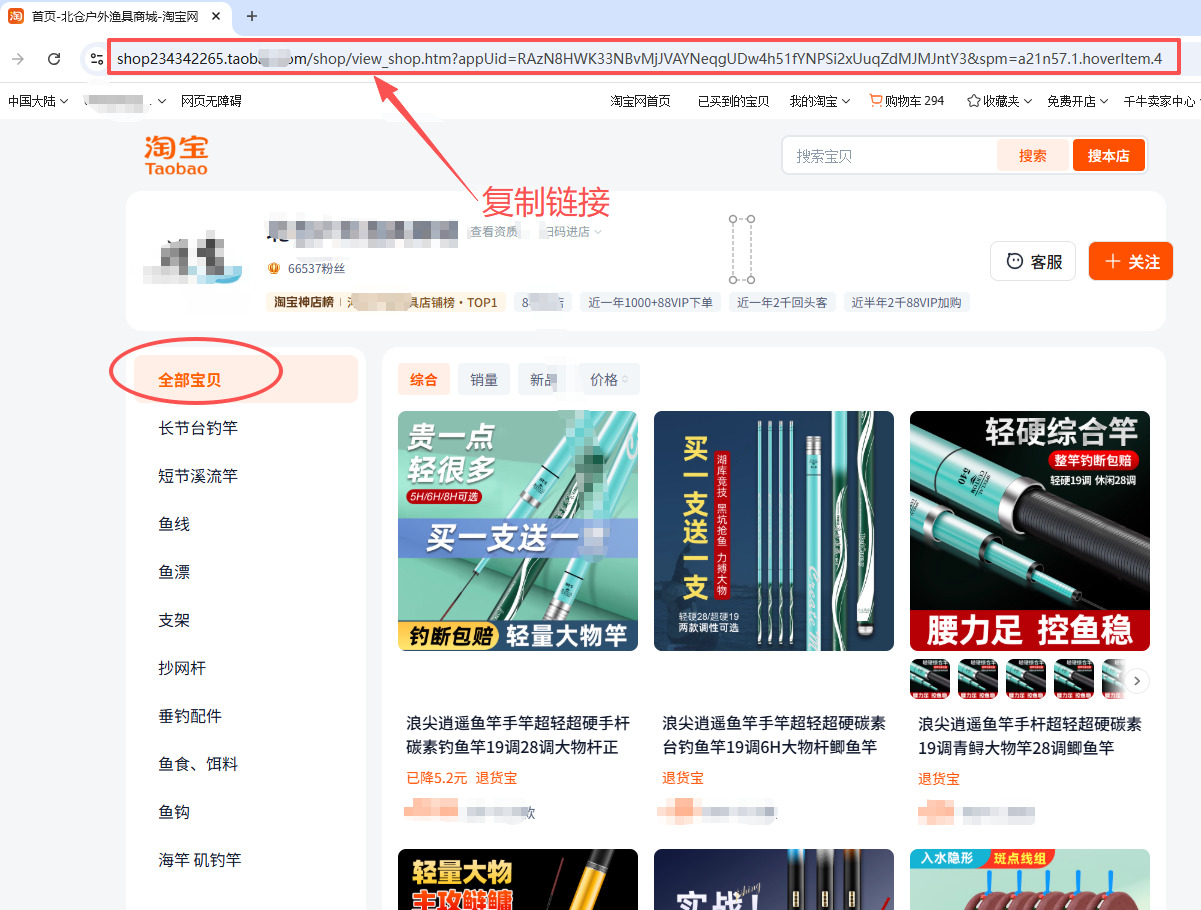
Task: Open 客服 customer service chat
Action: tap(1033, 261)
